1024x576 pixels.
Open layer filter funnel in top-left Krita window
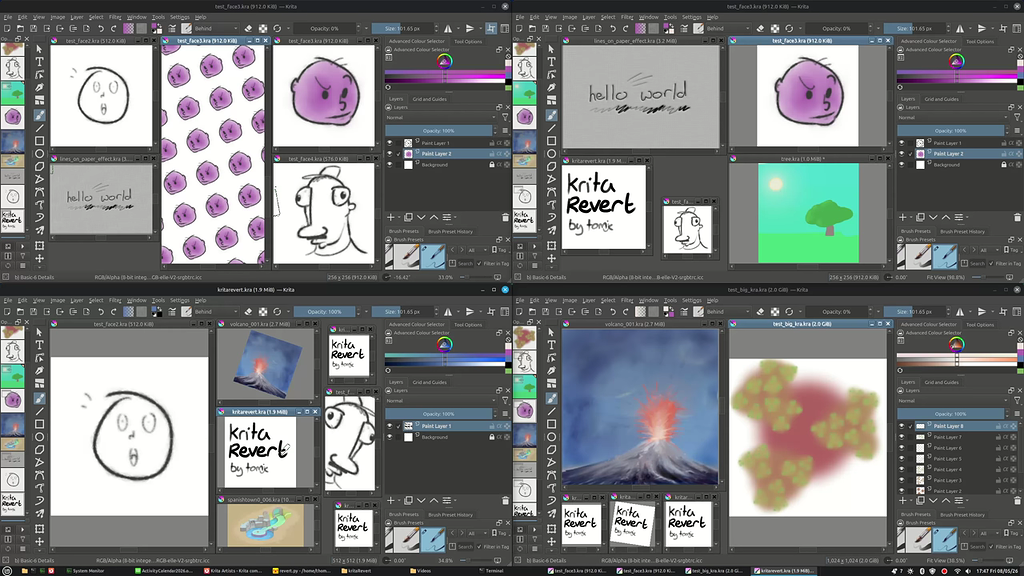tap(505, 118)
